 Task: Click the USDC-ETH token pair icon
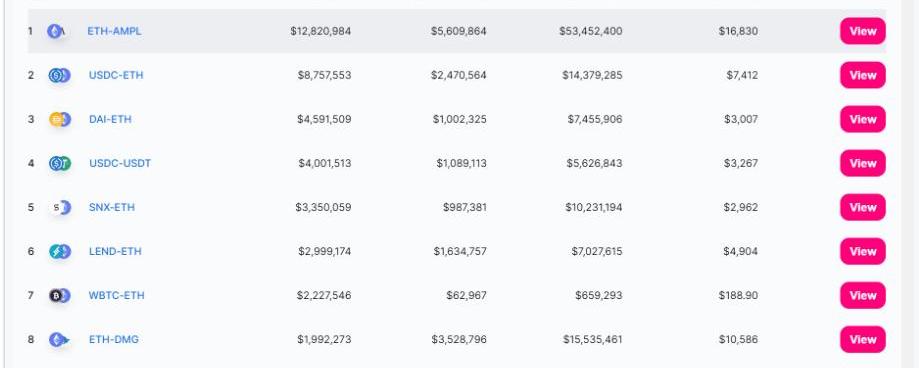click(59, 75)
